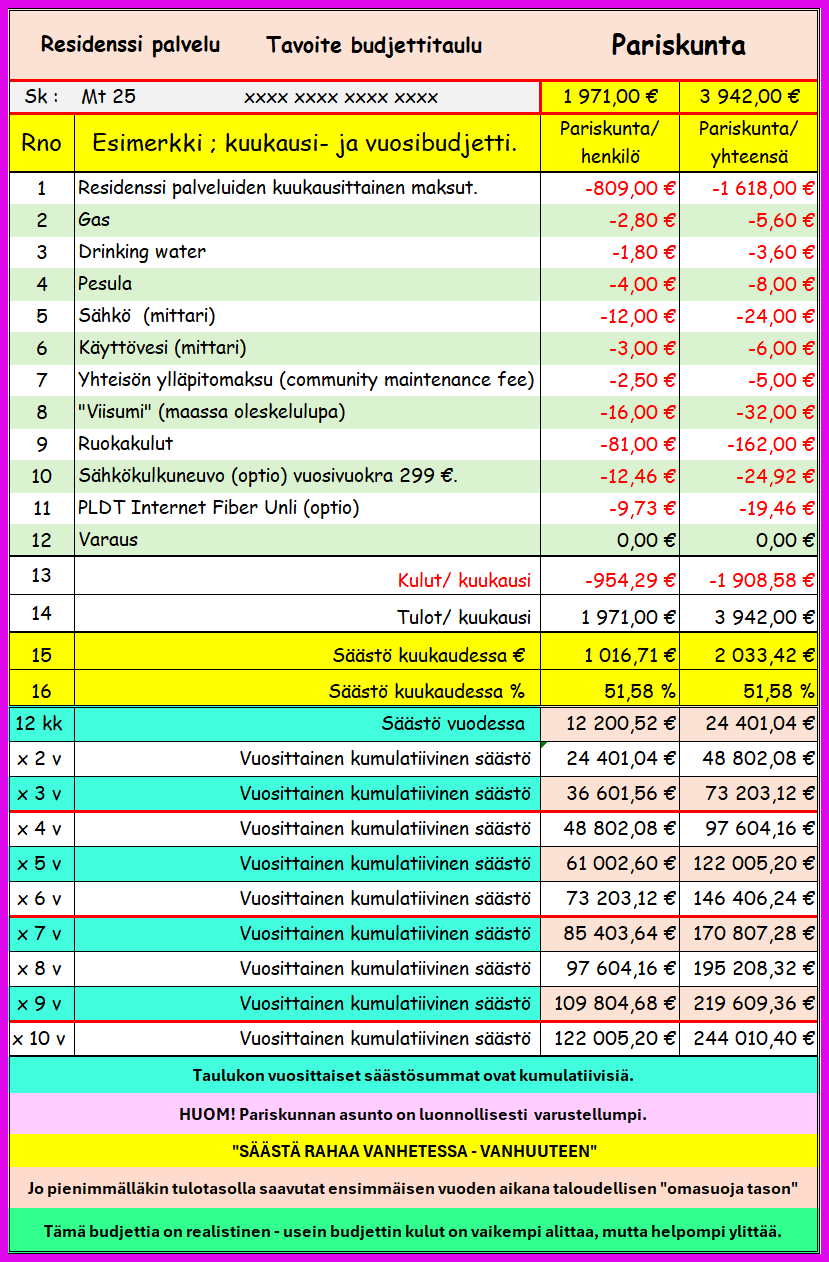This screenshot has width=829, height=1262.
Task: Click the 'x 5 v' row header
Action: click(x=42, y=864)
